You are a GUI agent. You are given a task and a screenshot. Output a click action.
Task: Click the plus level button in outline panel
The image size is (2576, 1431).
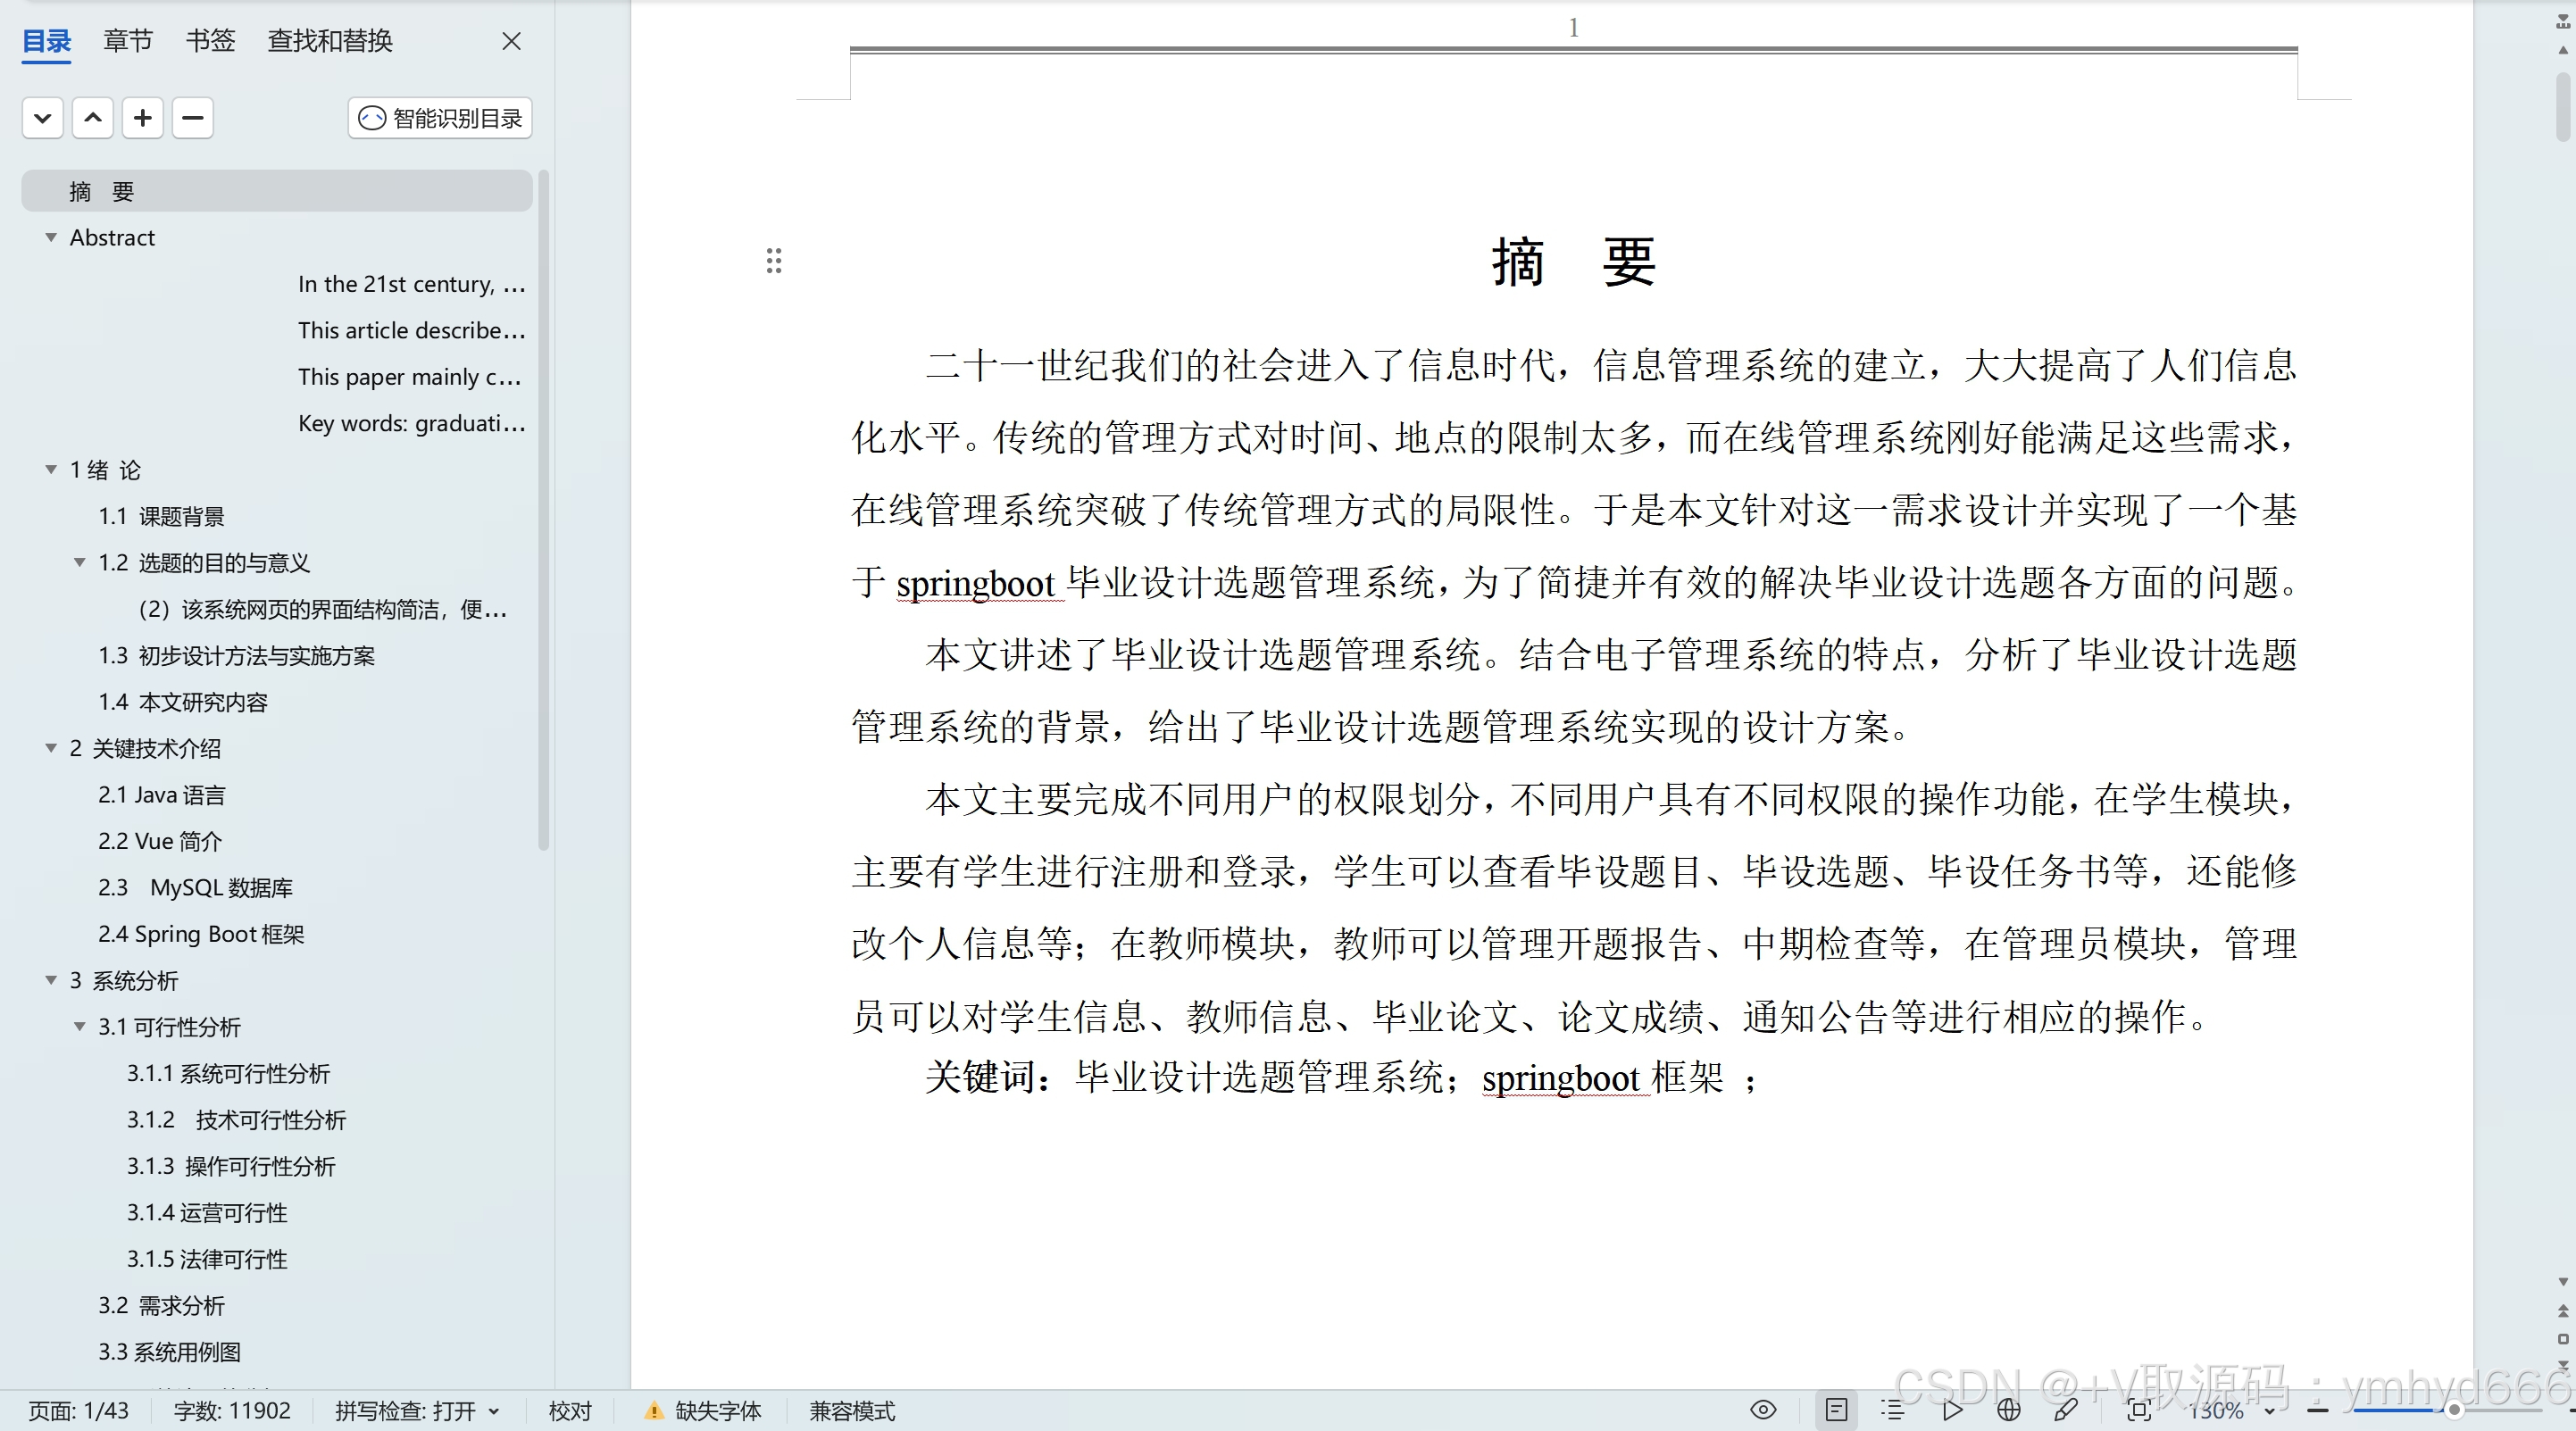pyautogui.click(x=143, y=118)
